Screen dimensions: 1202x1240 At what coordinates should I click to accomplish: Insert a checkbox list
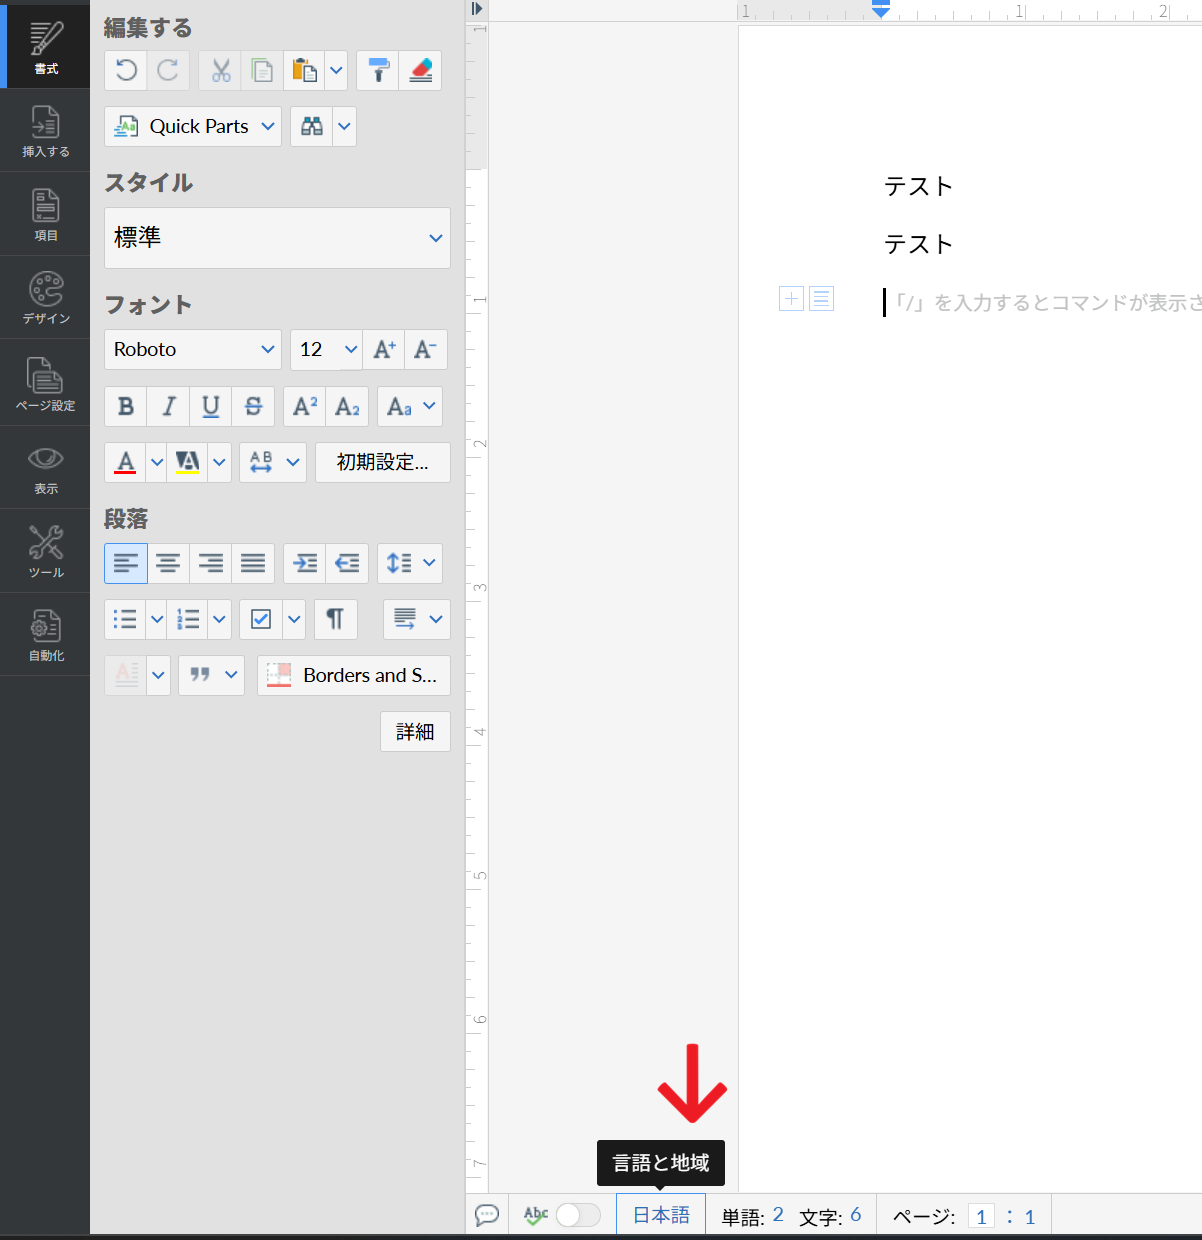(x=261, y=619)
